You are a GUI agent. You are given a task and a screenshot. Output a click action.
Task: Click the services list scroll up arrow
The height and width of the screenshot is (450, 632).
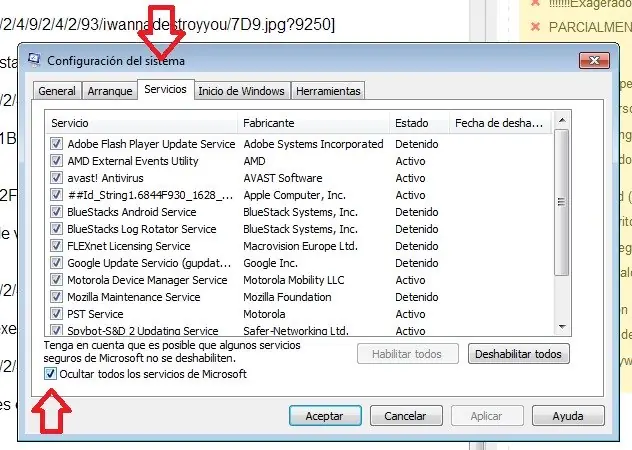click(562, 120)
